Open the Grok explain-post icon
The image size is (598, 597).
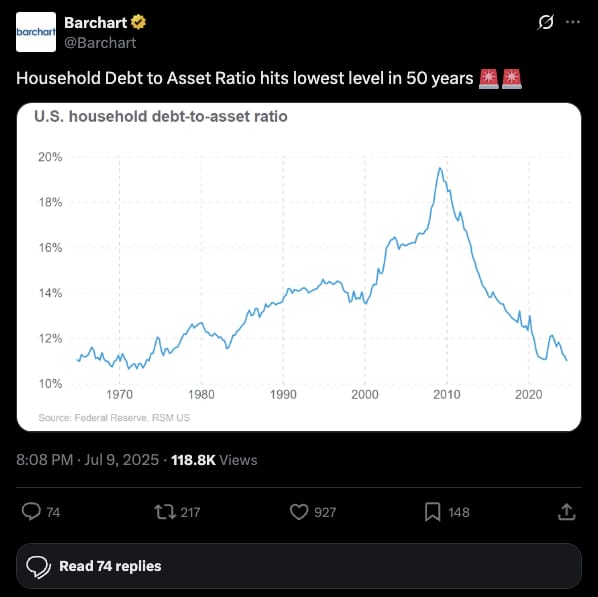pos(545,23)
